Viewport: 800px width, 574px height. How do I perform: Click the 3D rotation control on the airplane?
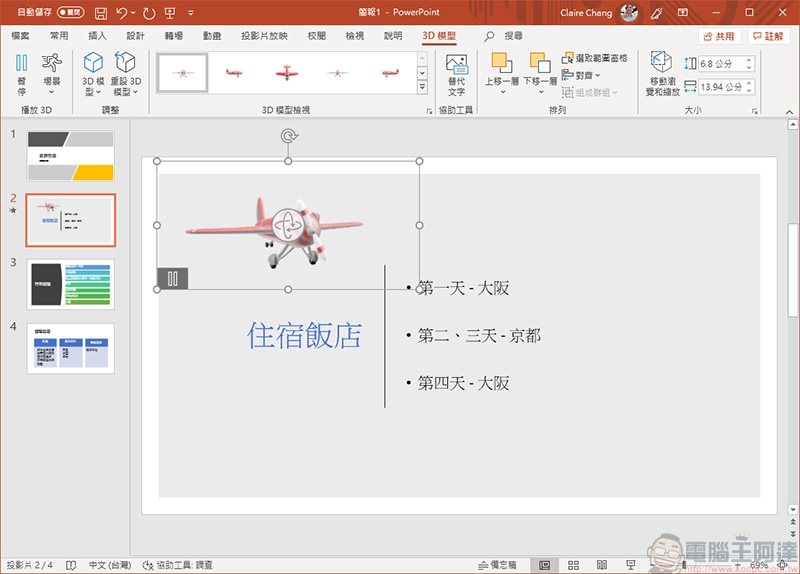pyautogui.click(x=288, y=225)
